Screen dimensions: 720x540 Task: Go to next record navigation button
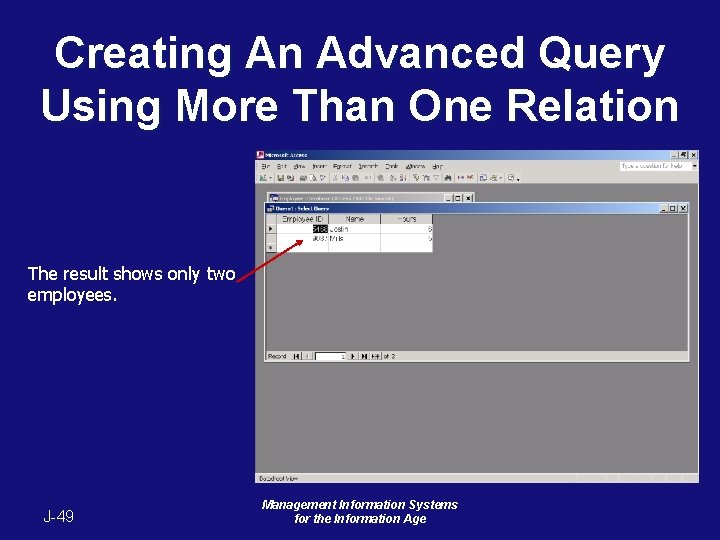[353, 356]
